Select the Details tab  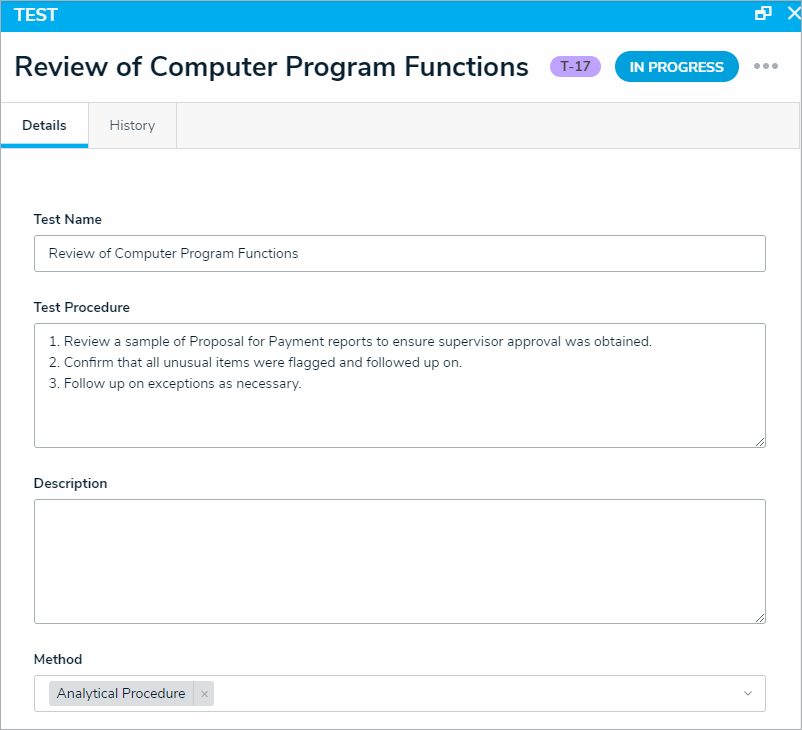(x=44, y=126)
